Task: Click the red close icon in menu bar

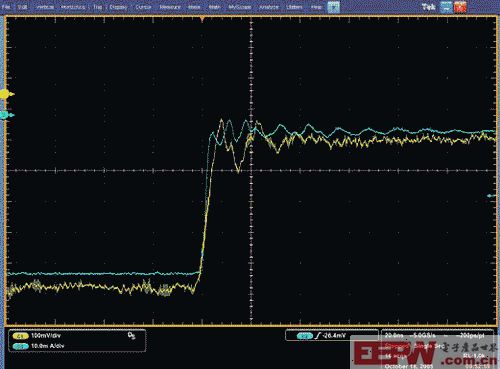Action: 461,7
